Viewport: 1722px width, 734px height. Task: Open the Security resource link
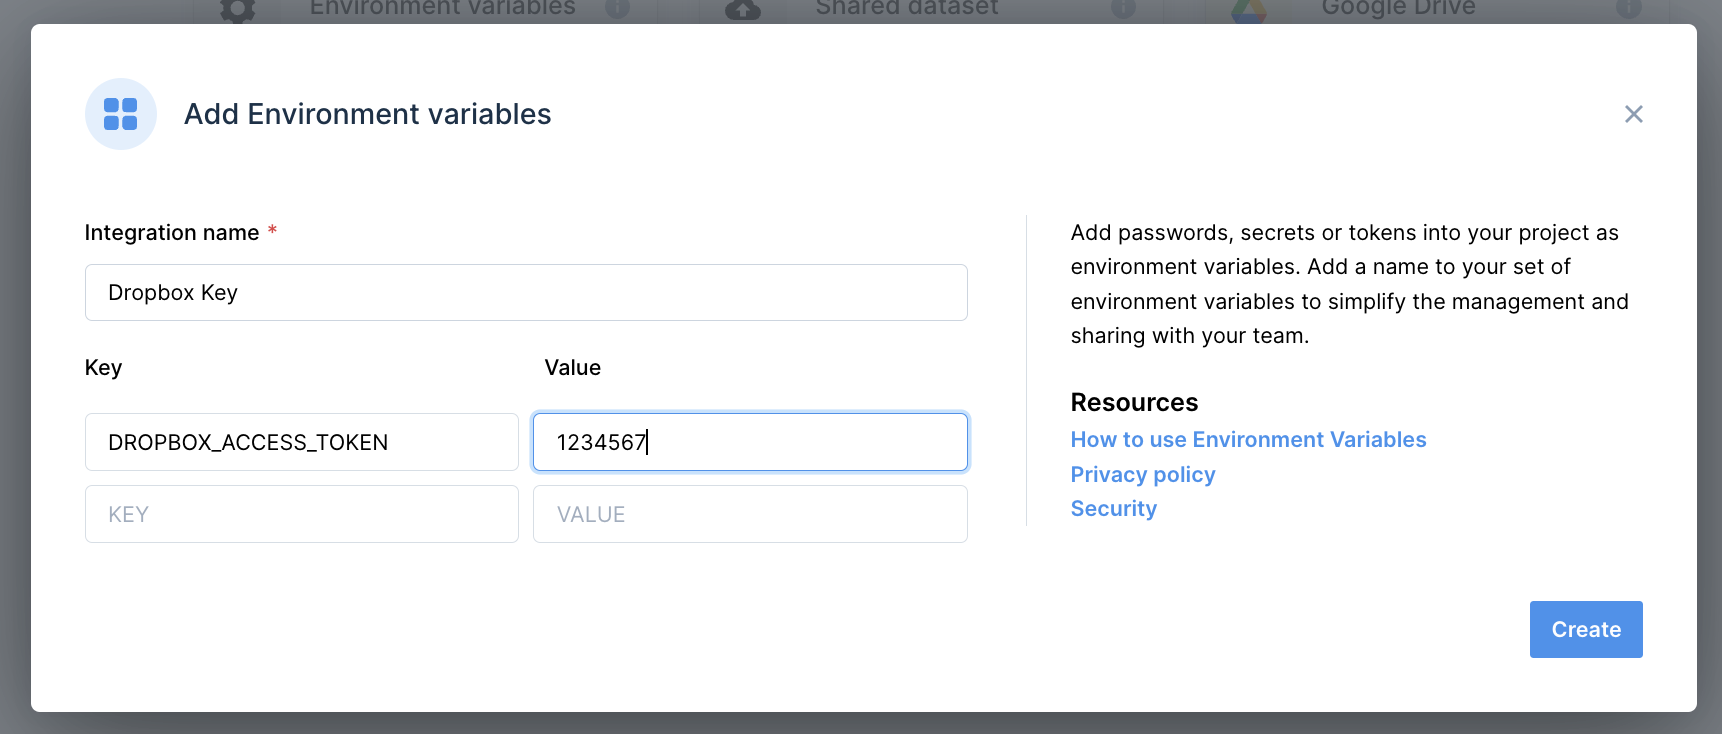[1113, 509]
